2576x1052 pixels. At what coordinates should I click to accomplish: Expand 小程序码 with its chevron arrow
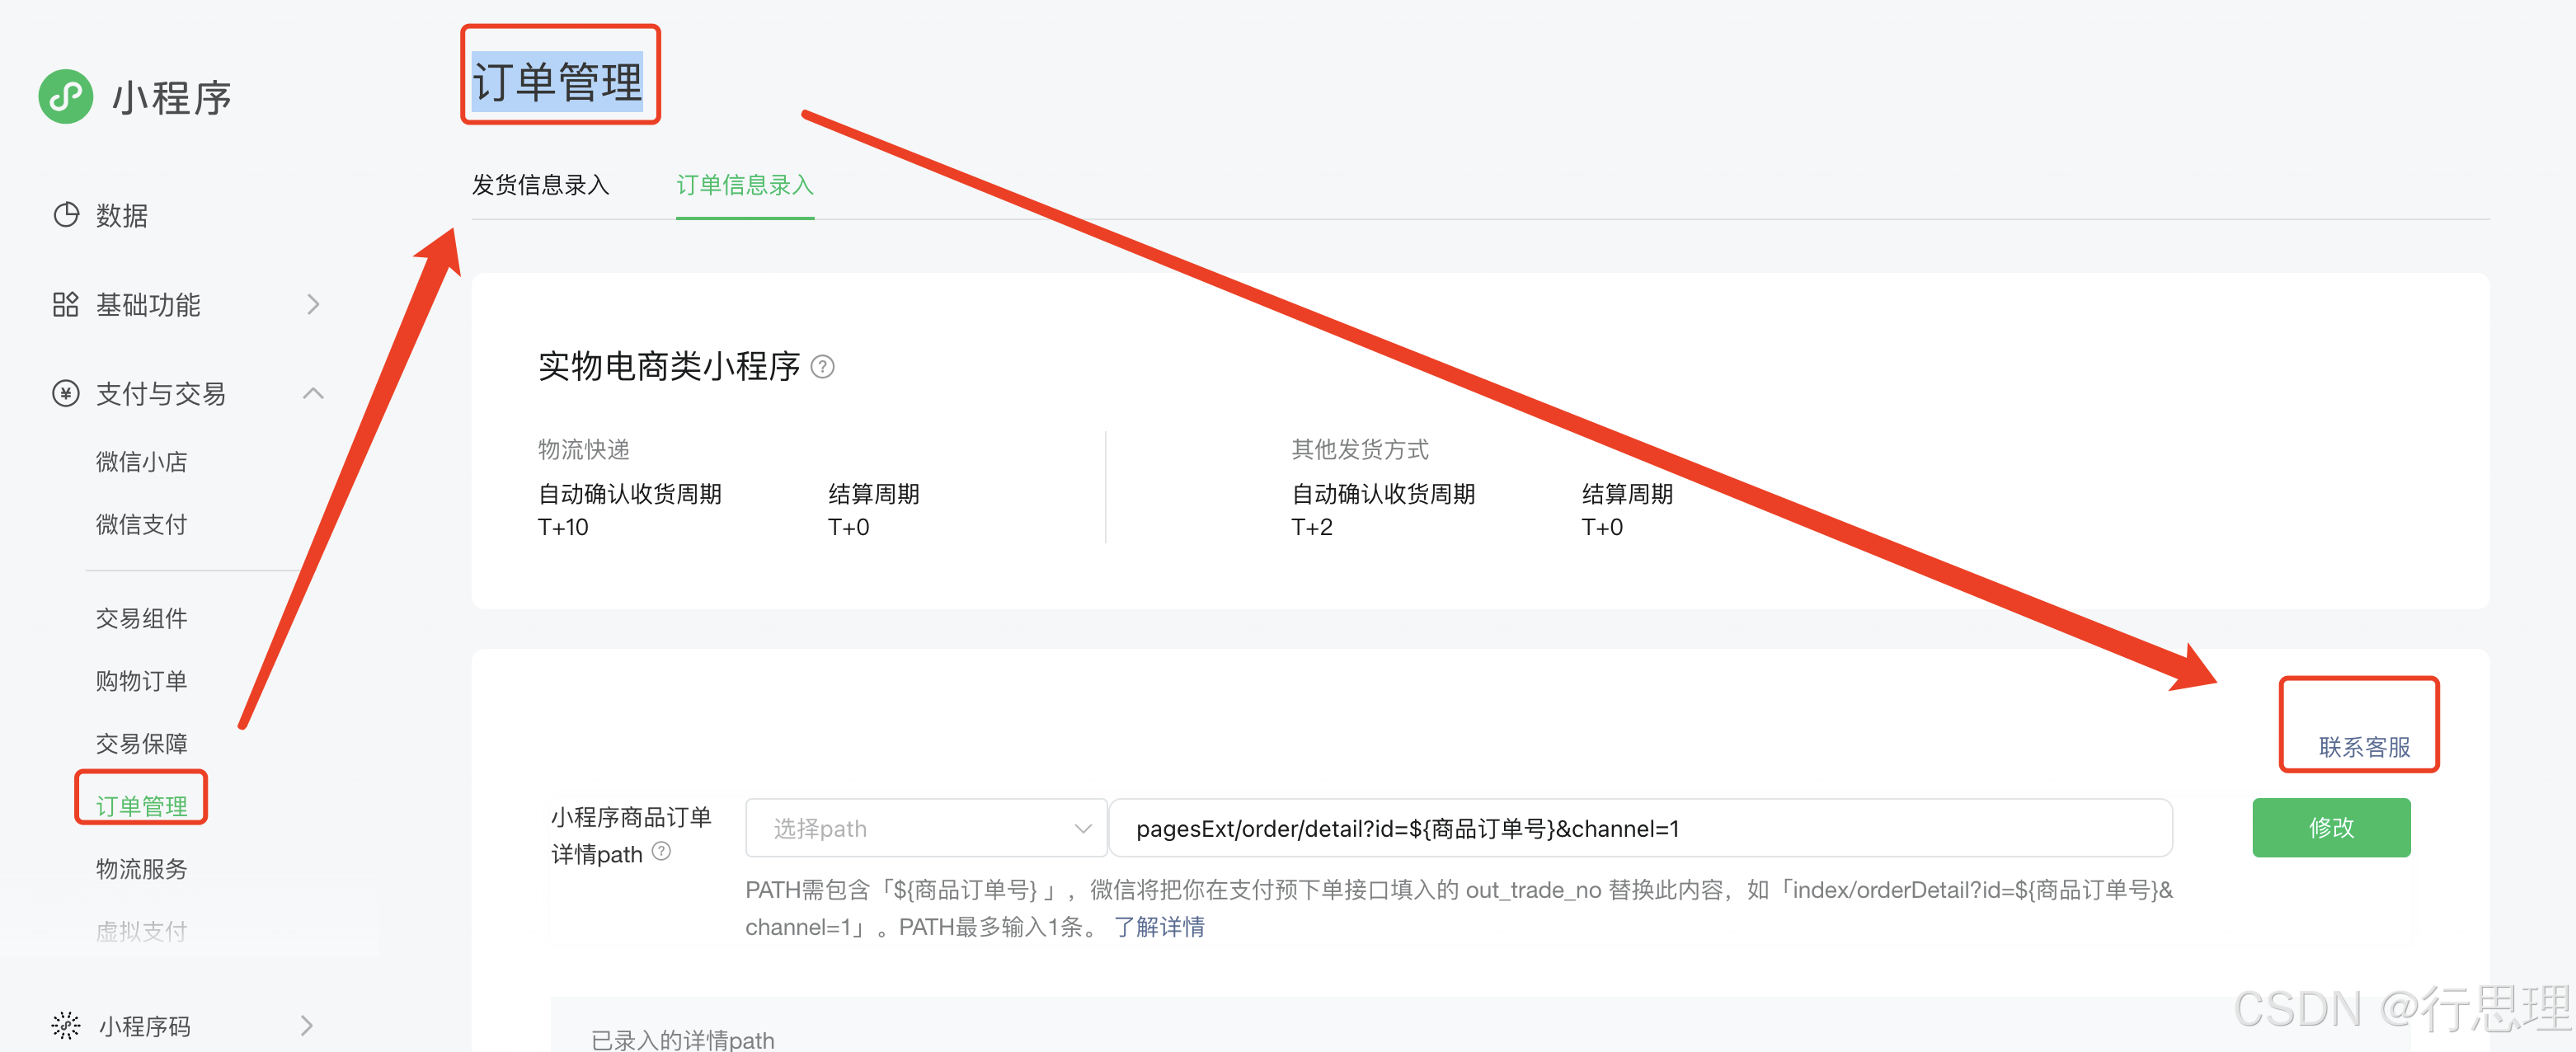click(307, 1025)
